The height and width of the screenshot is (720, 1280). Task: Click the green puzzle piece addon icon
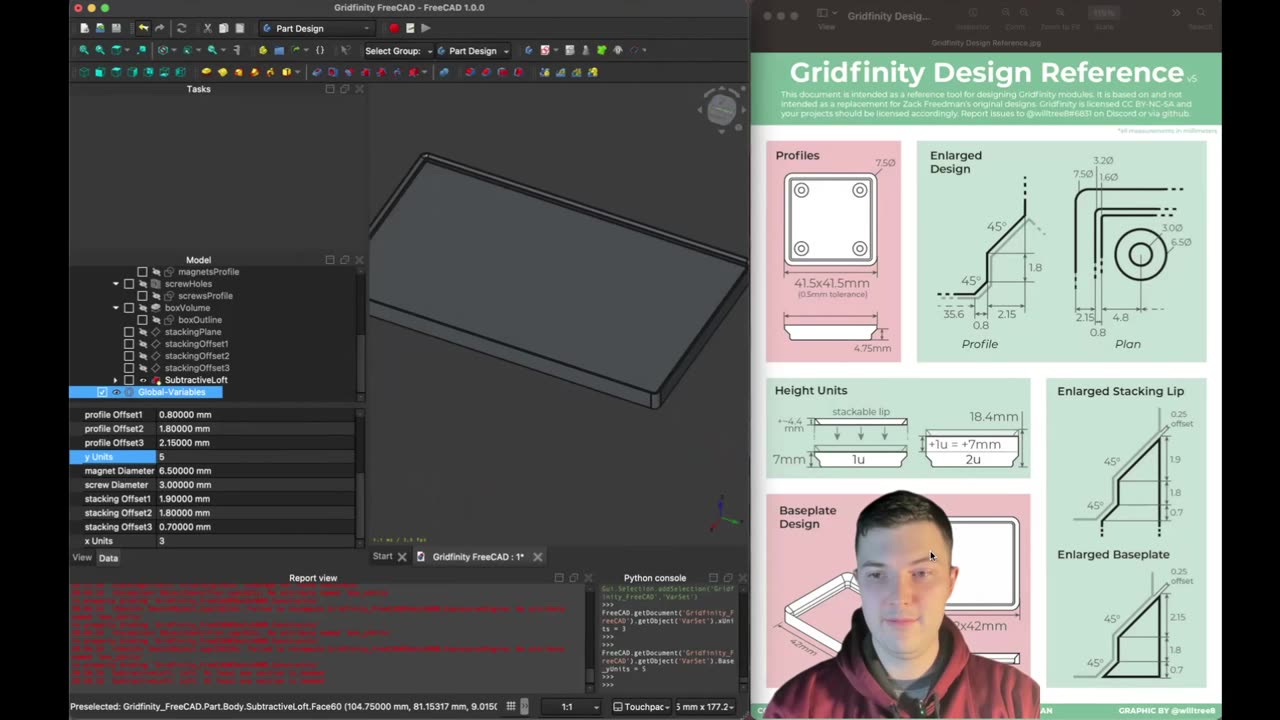pyautogui.click(x=602, y=50)
